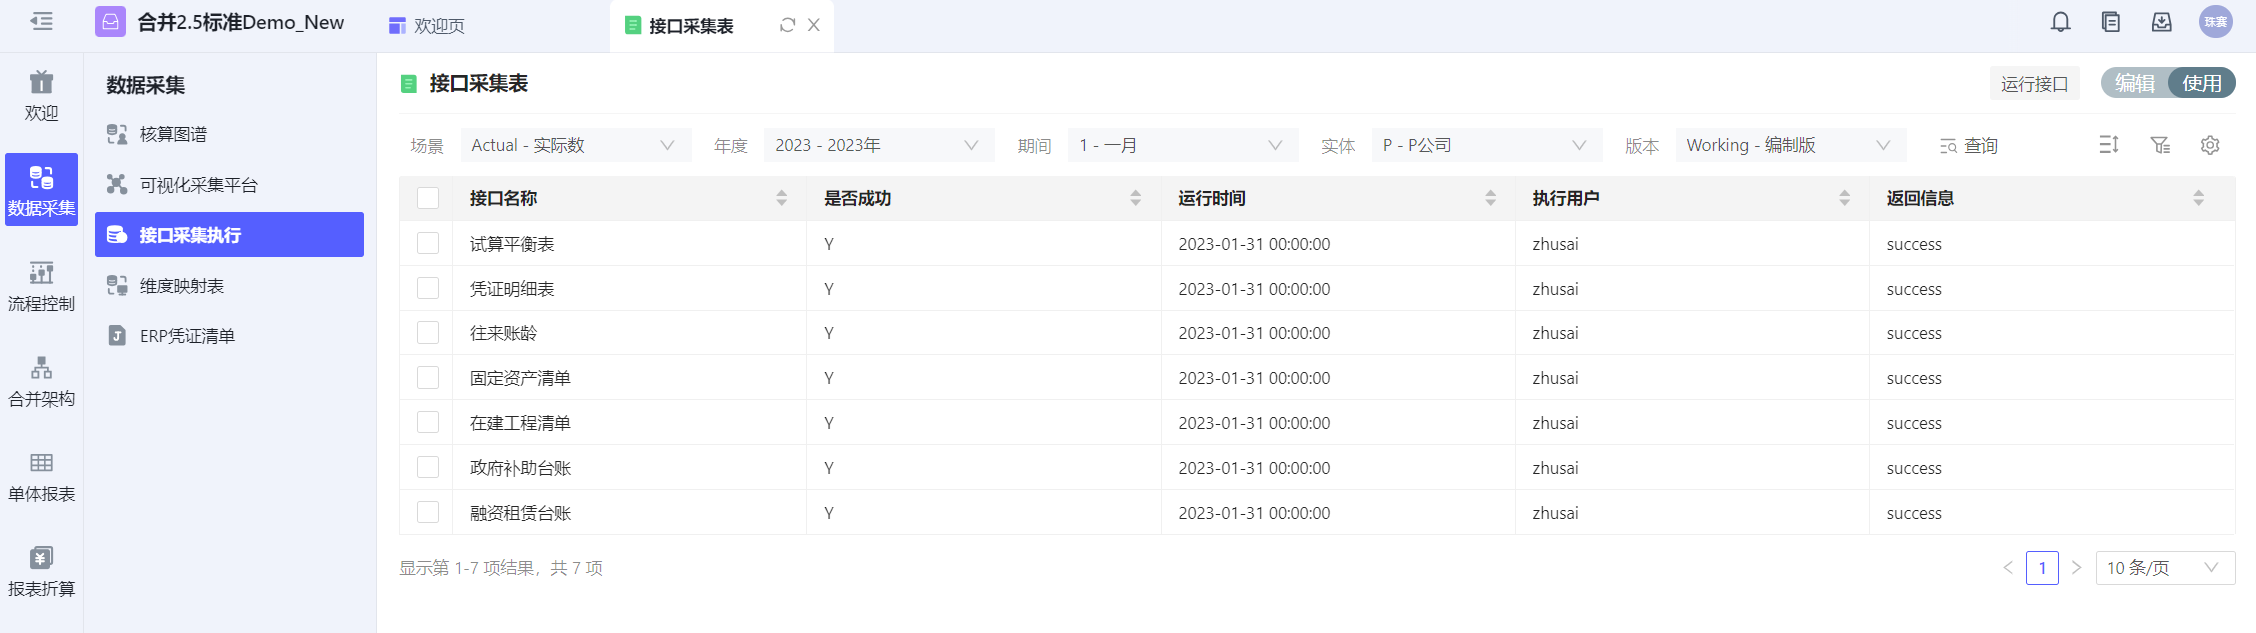Switch to the 欢迎页 tab

[x=428, y=25]
